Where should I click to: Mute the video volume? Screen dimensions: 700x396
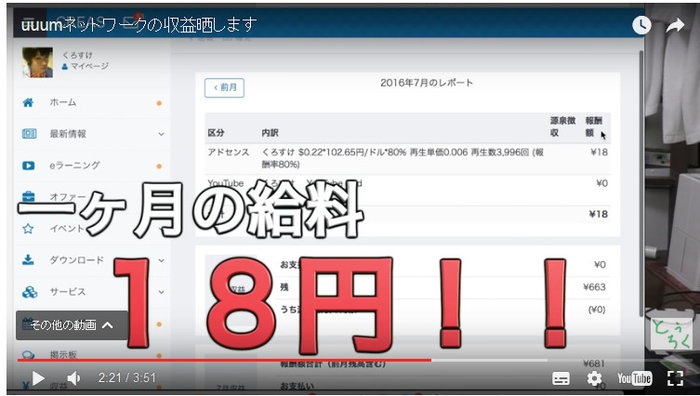click(74, 379)
